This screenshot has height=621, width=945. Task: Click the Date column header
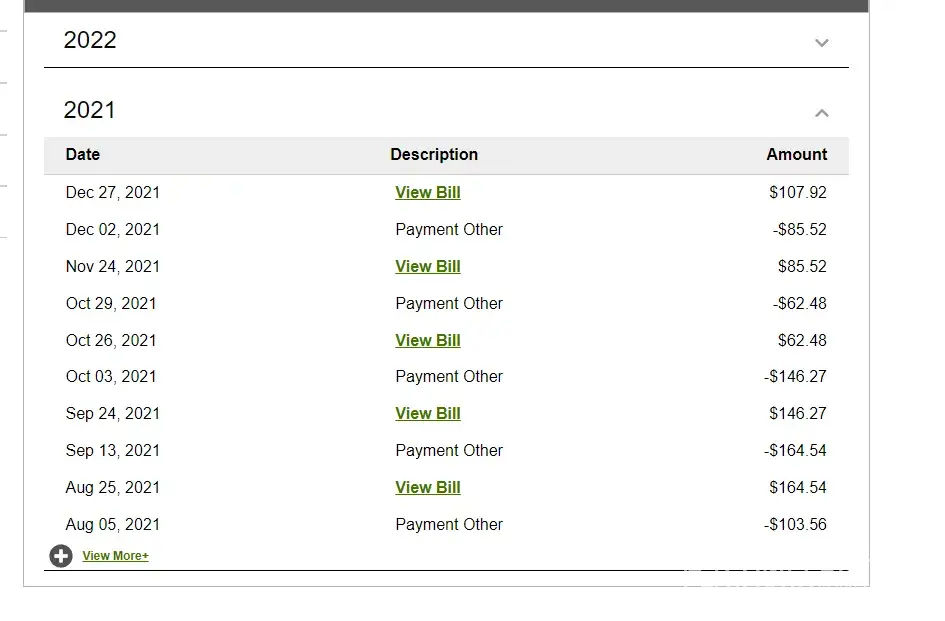point(83,155)
